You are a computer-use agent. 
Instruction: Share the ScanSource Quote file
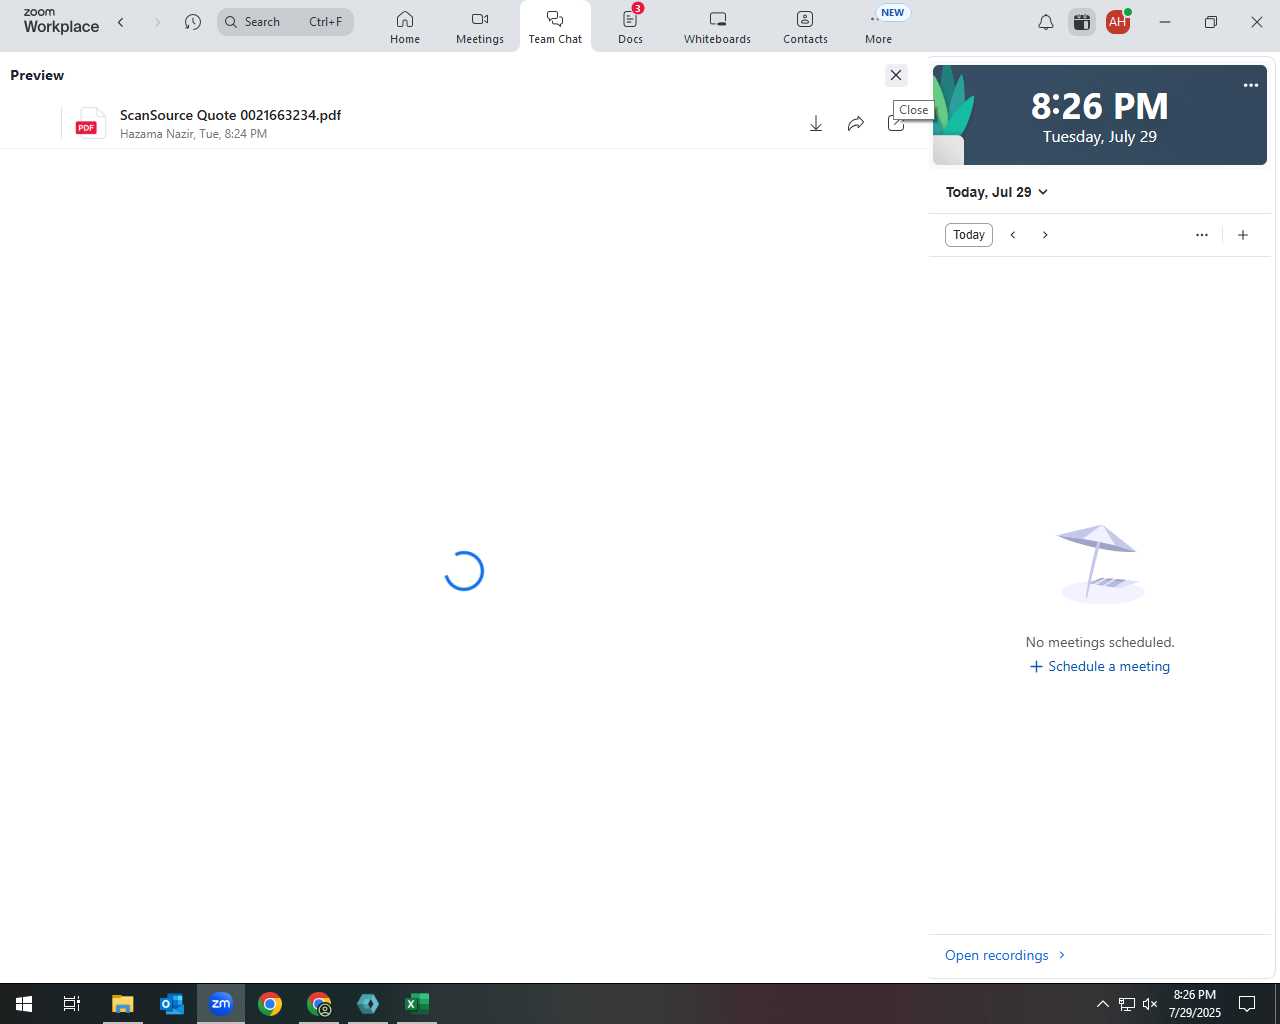856,123
